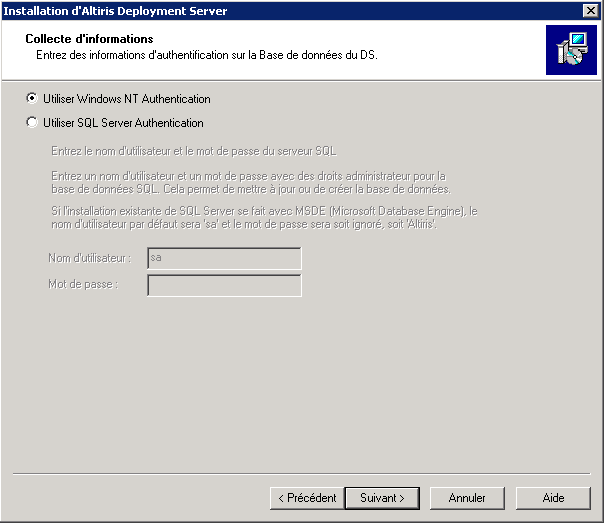Image resolution: width=604 pixels, height=523 pixels.
Task: Select the Utiliser Windows NT Authentication radio button
Action: (x=33, y=99)
